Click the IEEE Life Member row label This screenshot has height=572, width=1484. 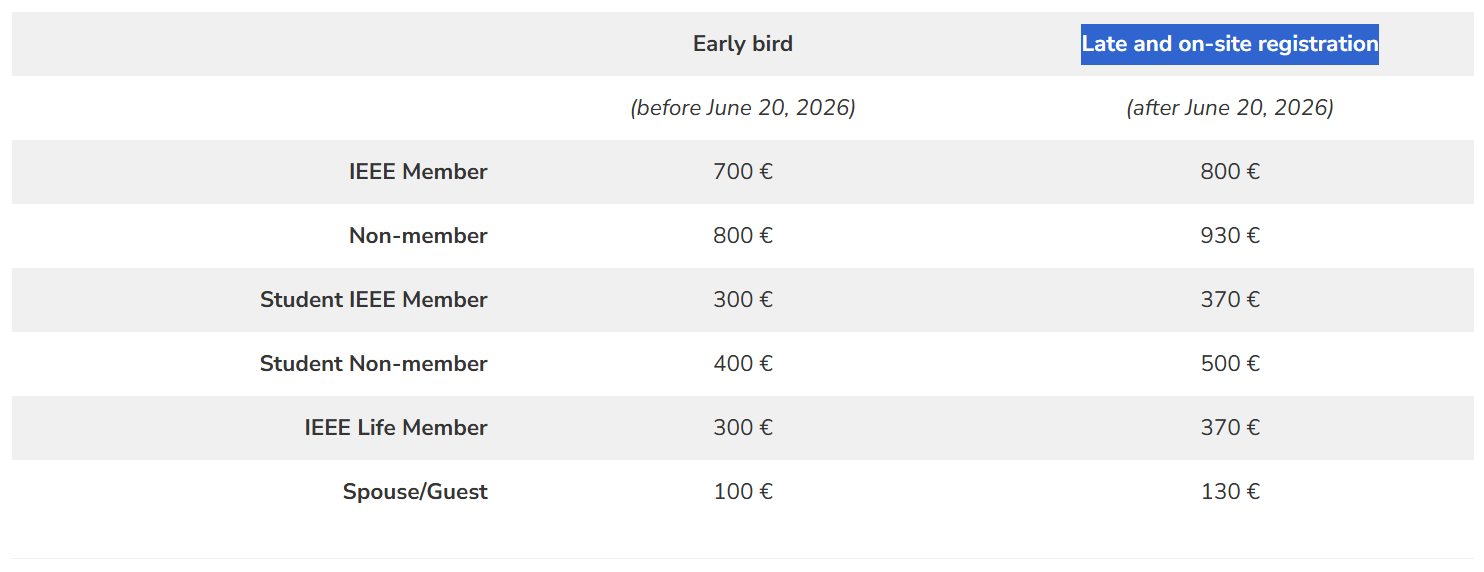396,428
